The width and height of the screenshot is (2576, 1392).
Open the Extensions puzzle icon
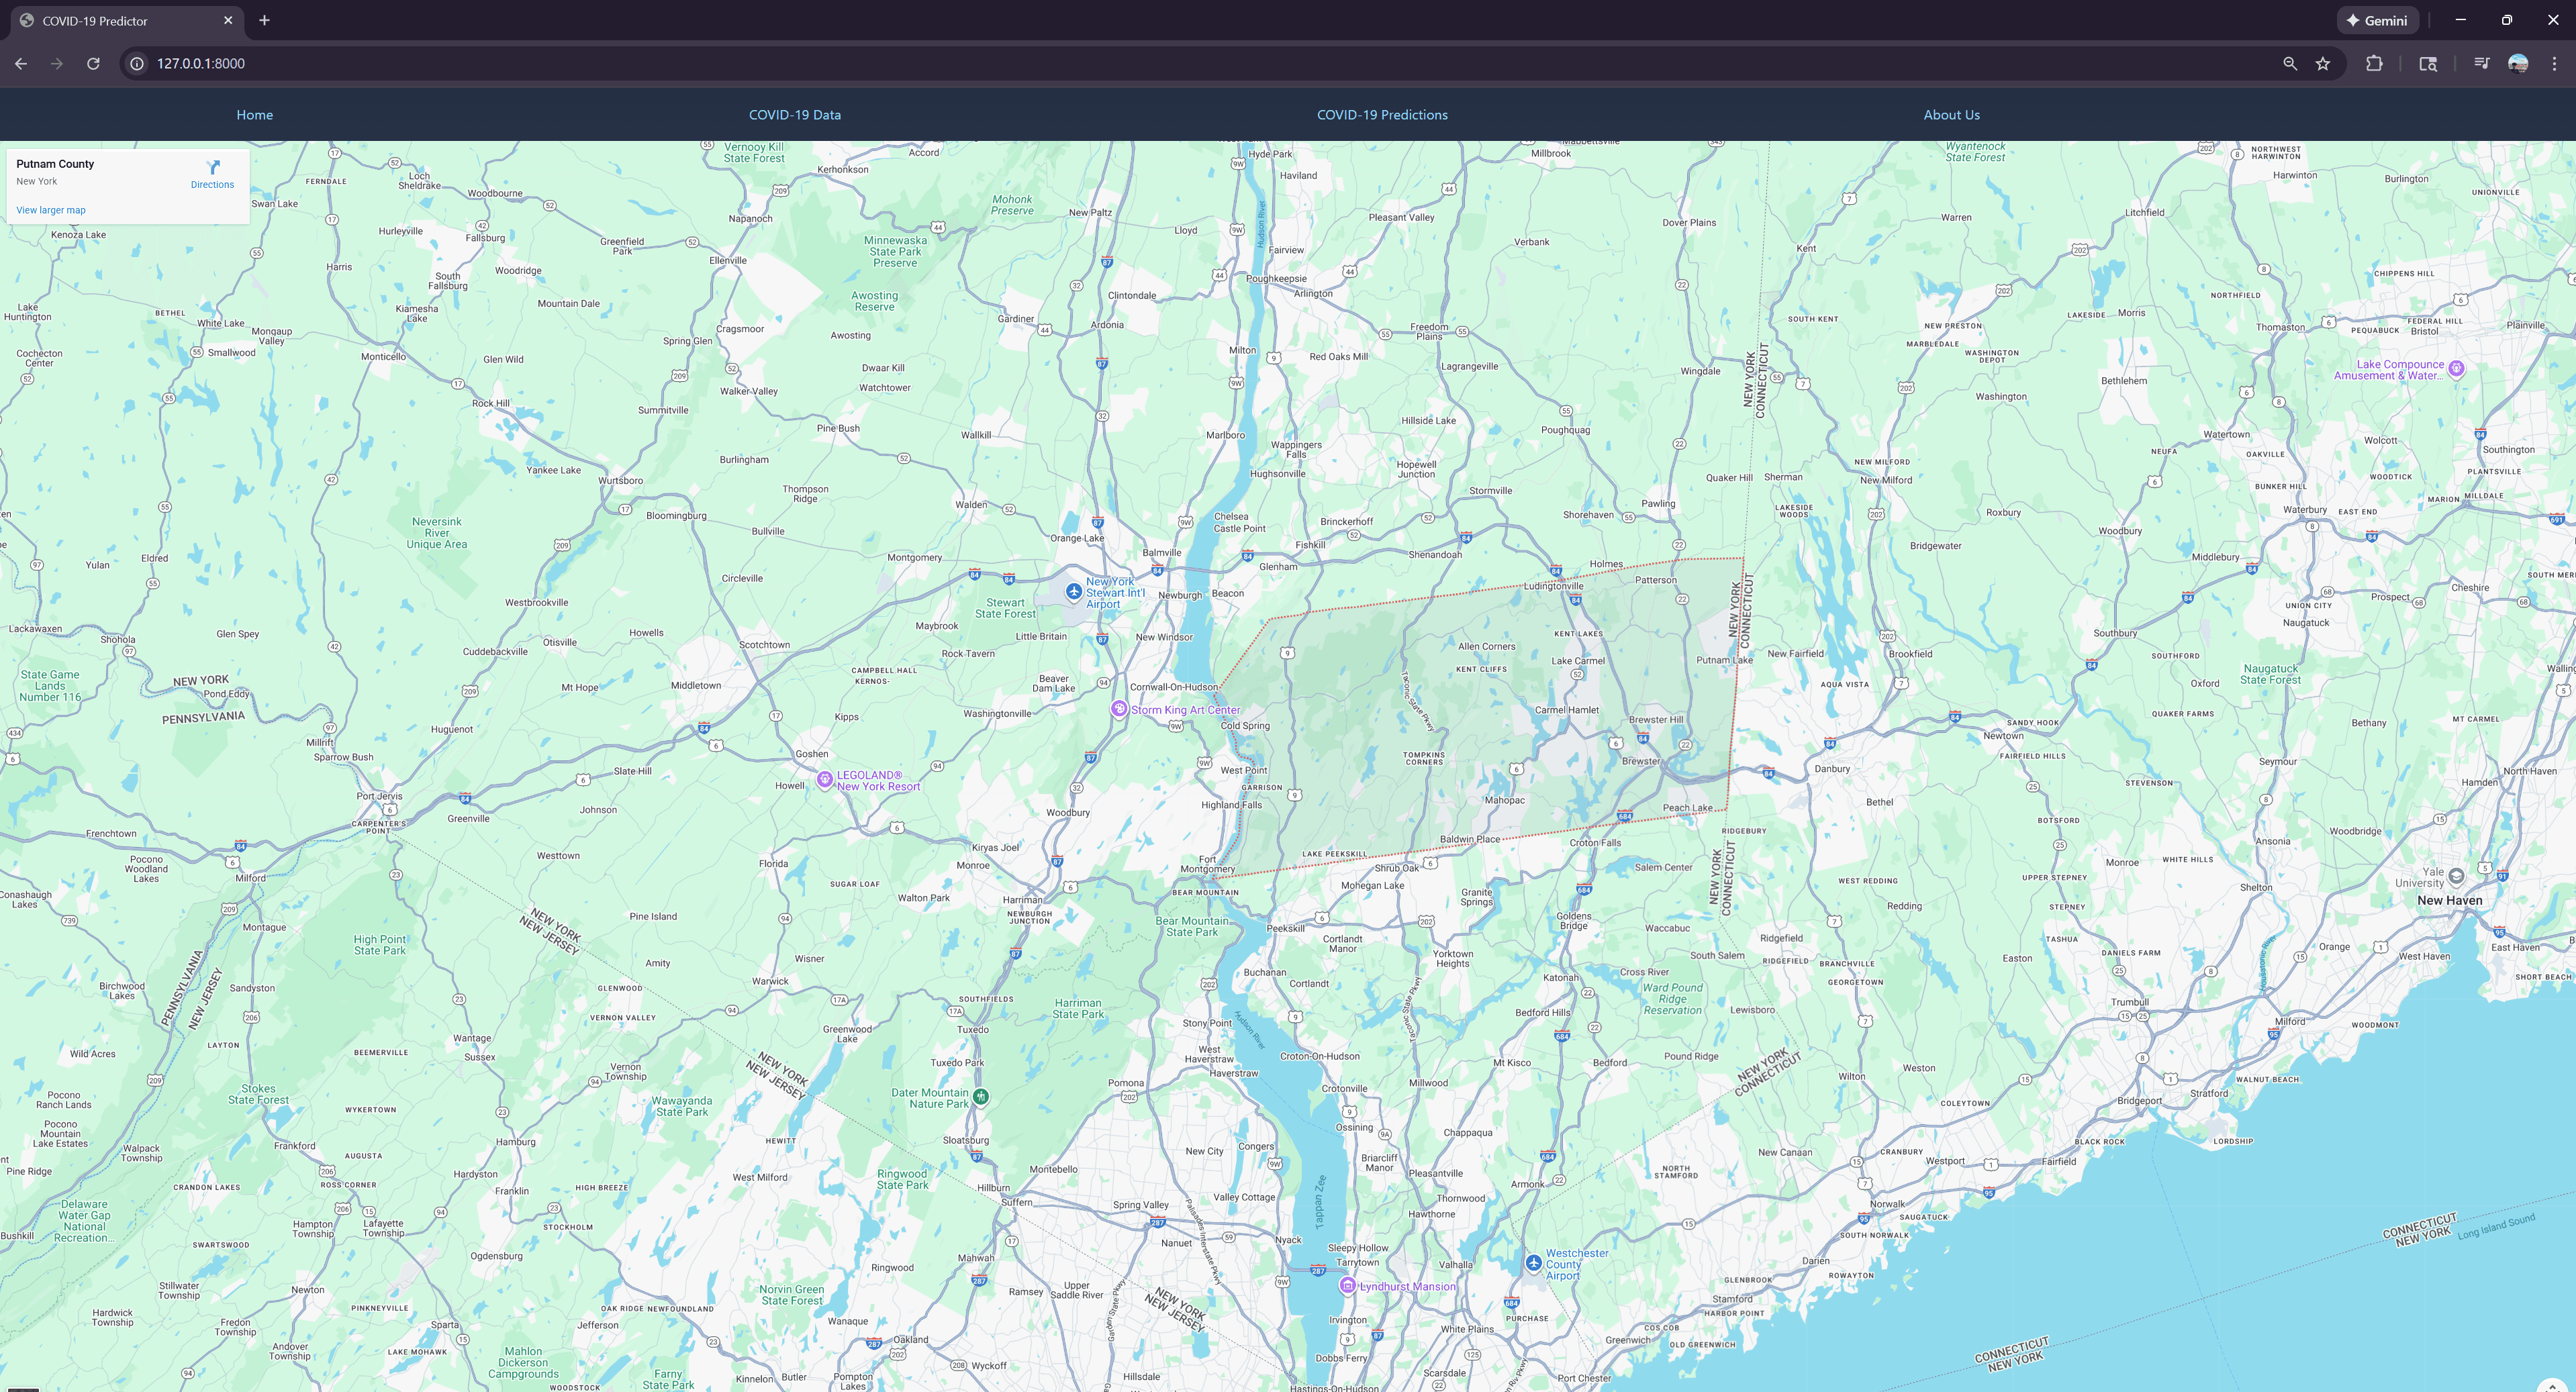click(x=2374, y=64)
